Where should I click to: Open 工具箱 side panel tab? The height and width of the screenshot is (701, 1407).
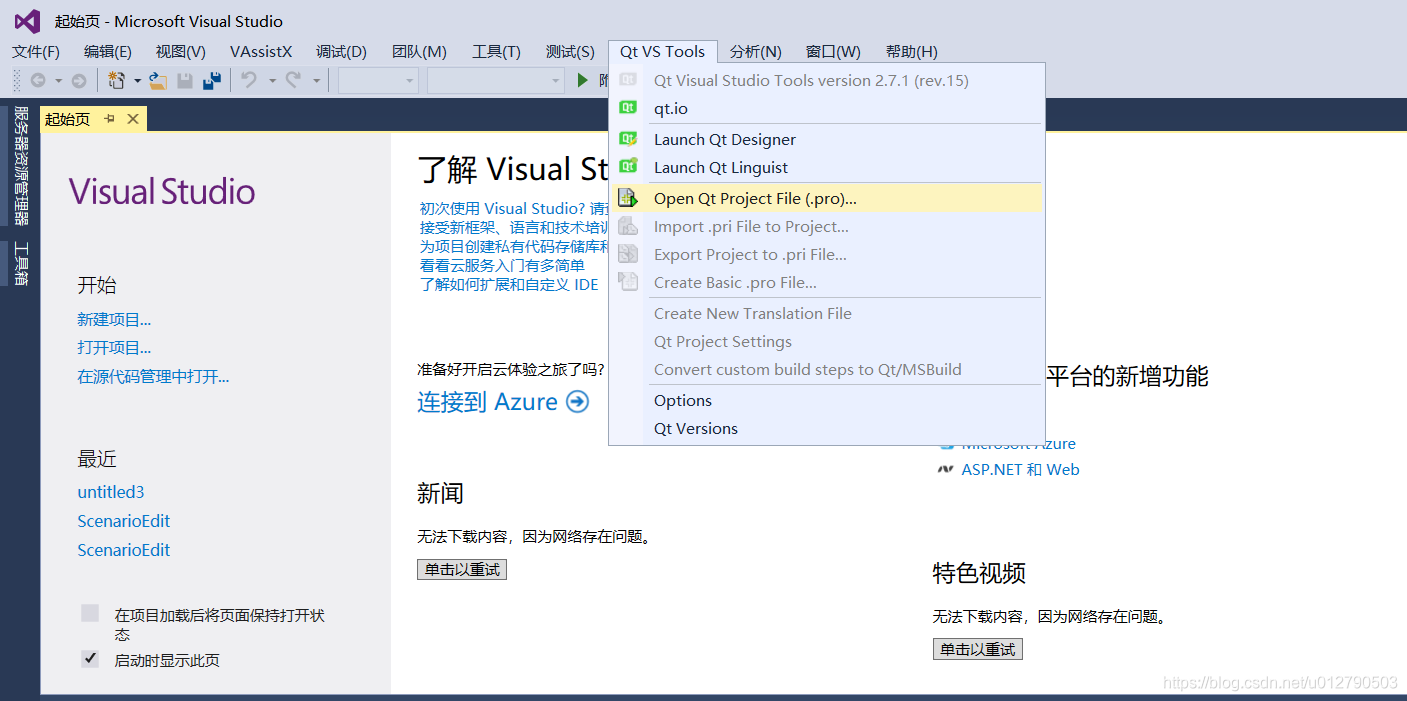[x=20, y=264]
